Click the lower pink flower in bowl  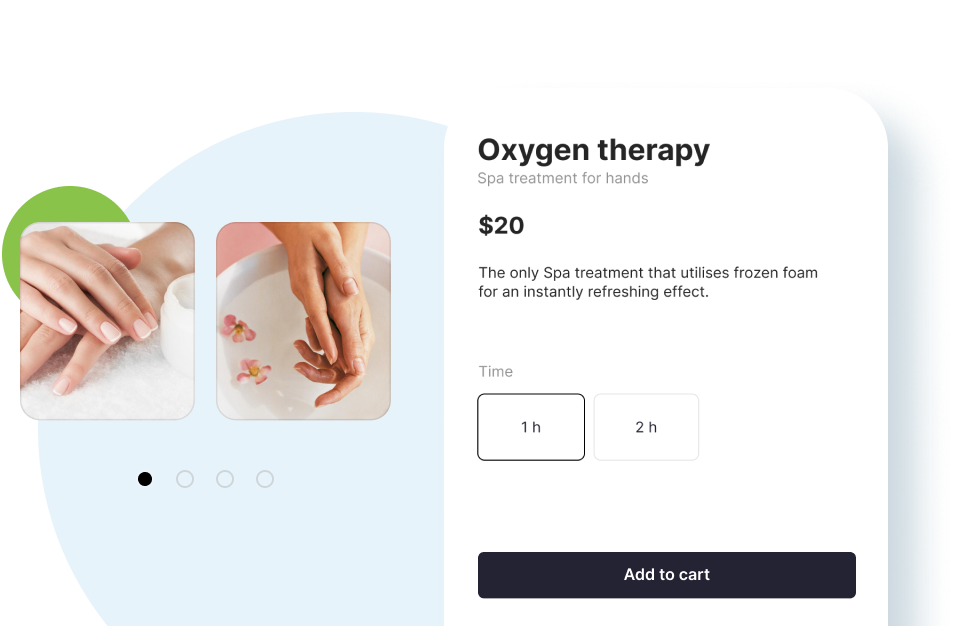pyautogui.click(x=253, y=371)
